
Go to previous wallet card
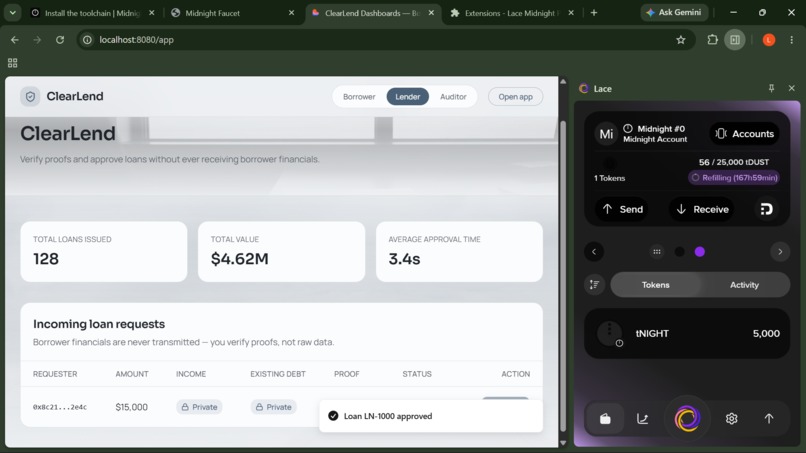click(x=594, y=251)
